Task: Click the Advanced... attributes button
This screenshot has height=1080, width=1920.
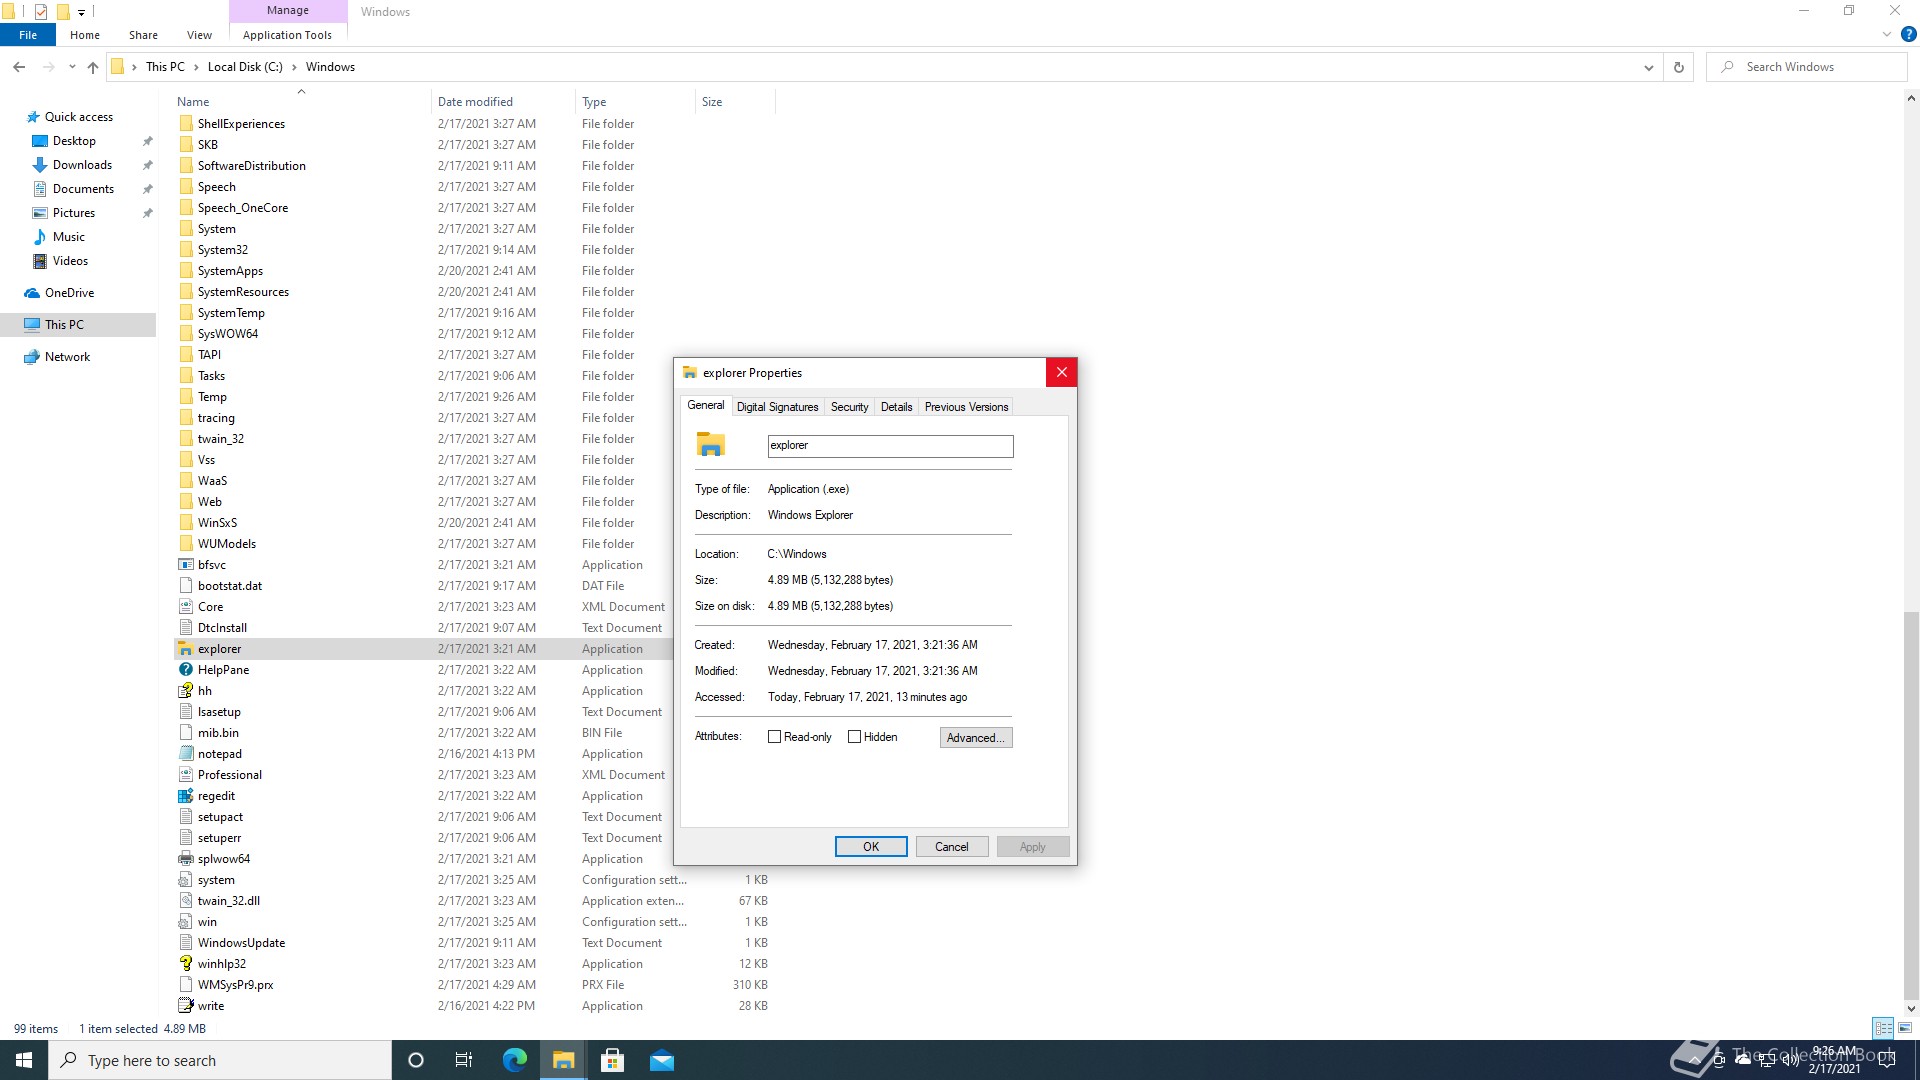Action: [x=976, y=738]
